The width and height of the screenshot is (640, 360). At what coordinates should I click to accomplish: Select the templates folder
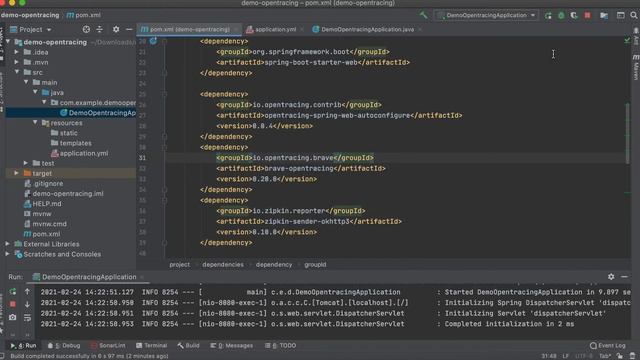tap(71, 143)
